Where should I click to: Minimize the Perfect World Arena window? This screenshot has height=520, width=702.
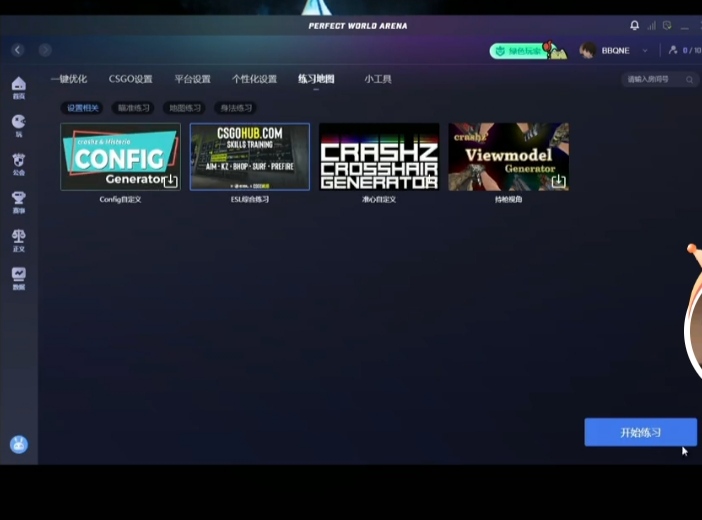pyautogui.click(x=685, y=26)
